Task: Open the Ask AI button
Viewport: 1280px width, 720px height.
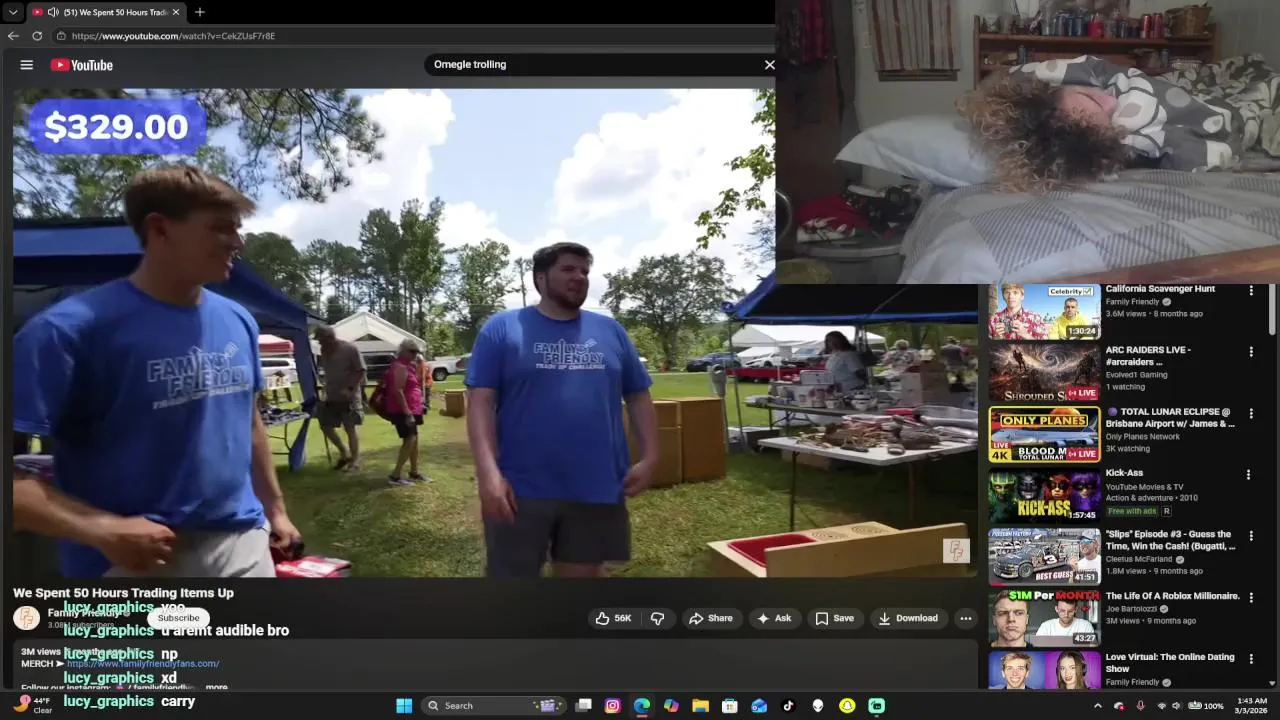Action: [x=774, y=618]
